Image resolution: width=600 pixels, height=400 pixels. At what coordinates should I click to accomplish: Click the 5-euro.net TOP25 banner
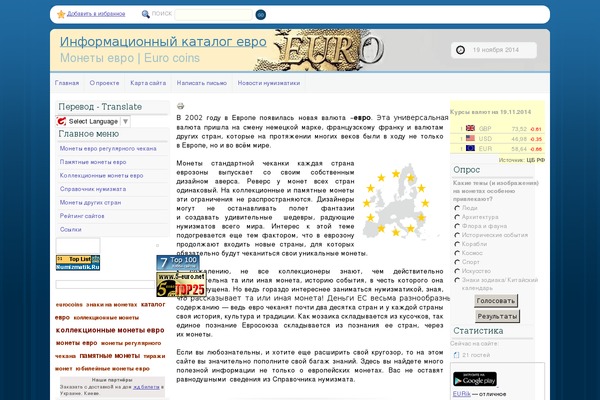(181, 285)
